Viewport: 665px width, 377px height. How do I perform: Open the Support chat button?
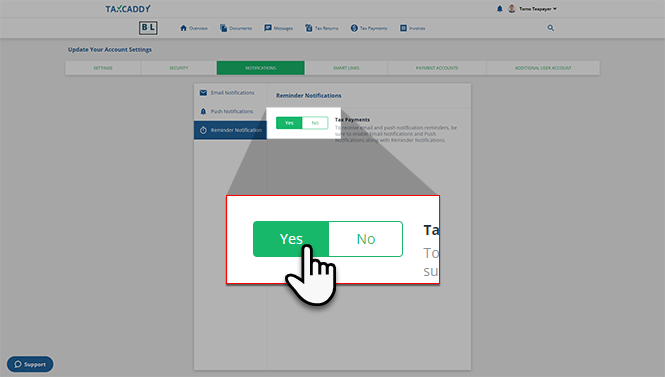point(30,364)
